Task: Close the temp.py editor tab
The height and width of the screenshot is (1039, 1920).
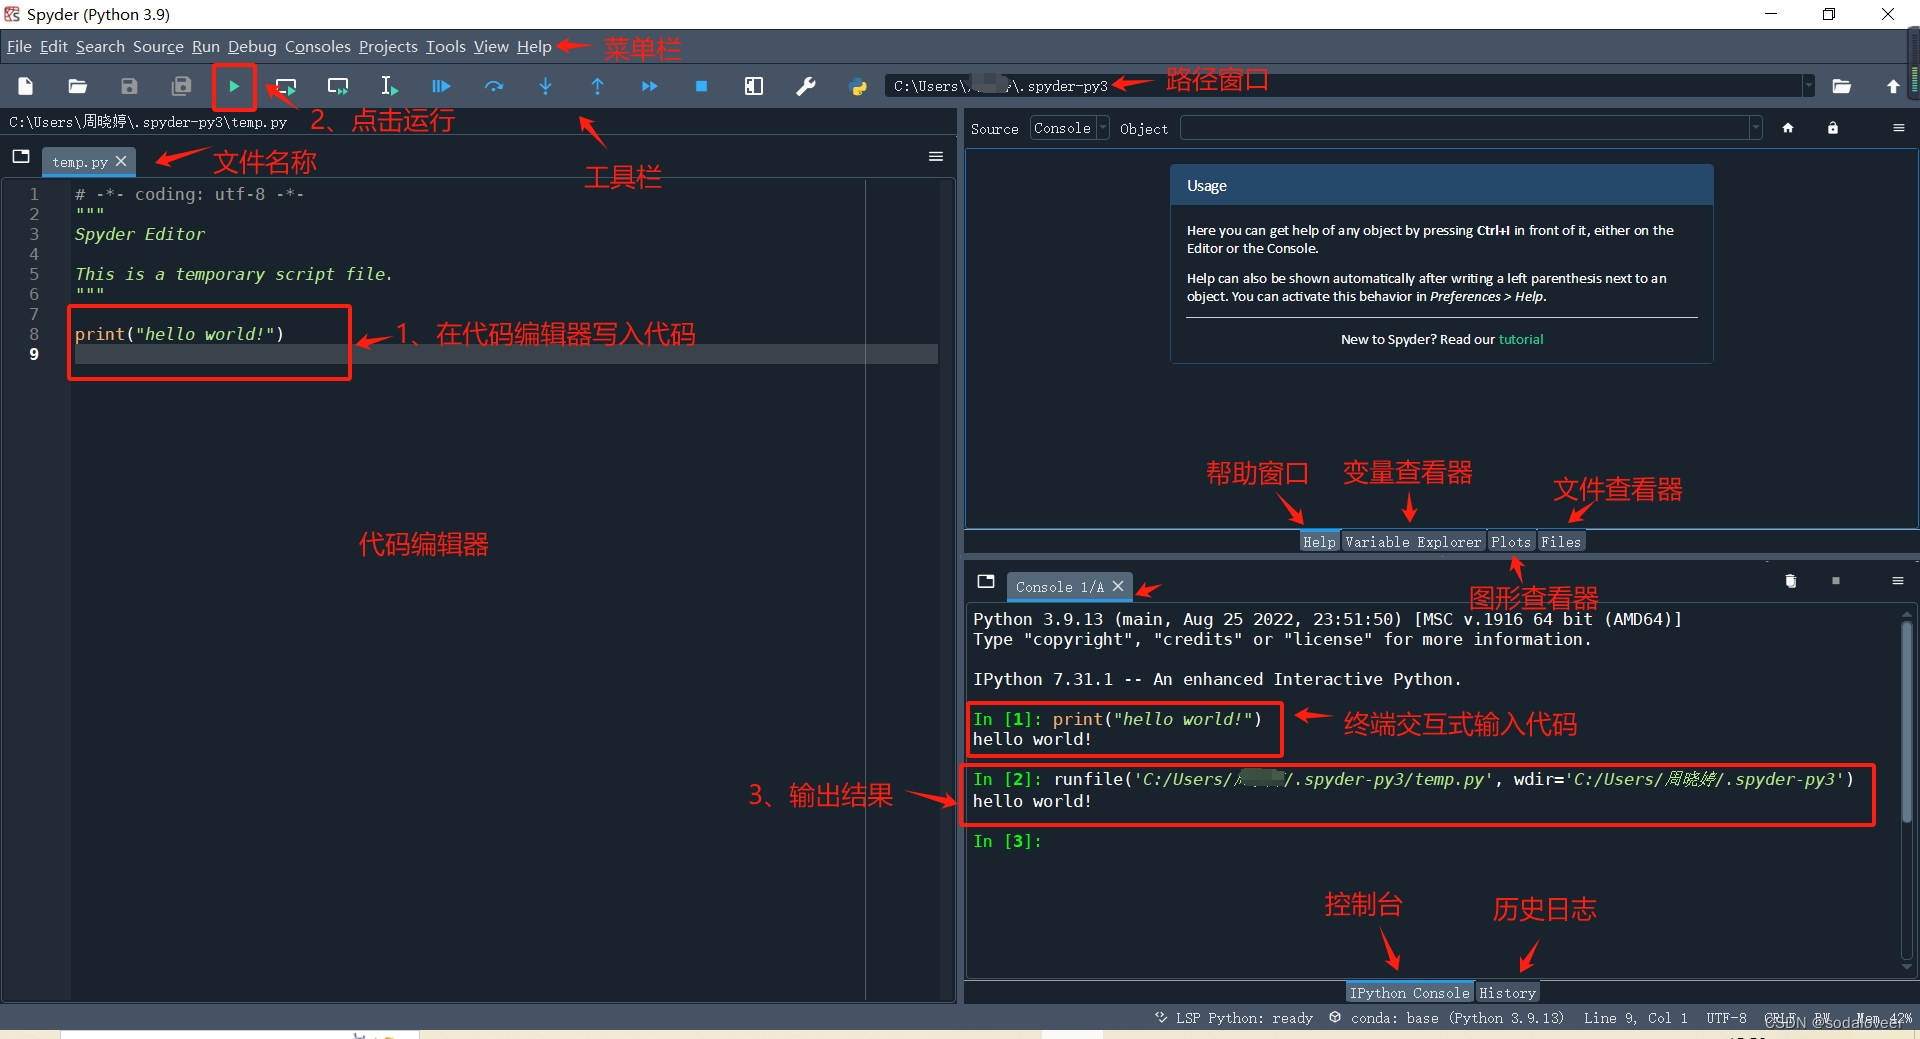Action: point(121,161)
